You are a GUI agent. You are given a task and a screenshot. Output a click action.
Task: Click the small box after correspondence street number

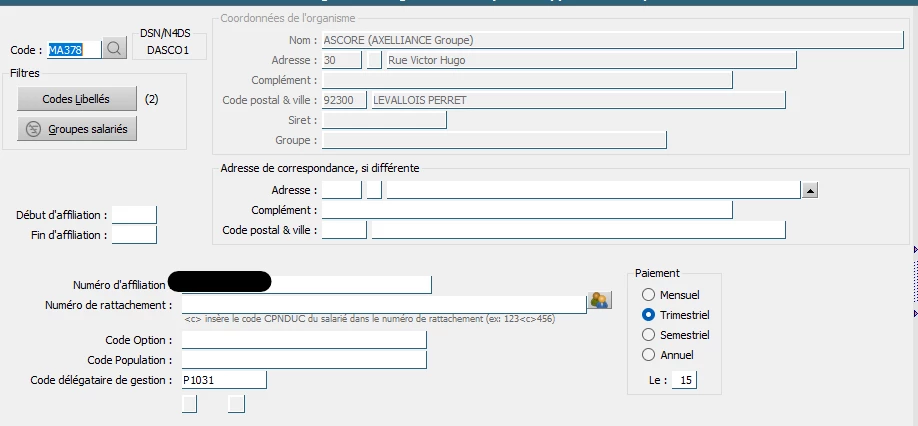(x=374, y=190)
